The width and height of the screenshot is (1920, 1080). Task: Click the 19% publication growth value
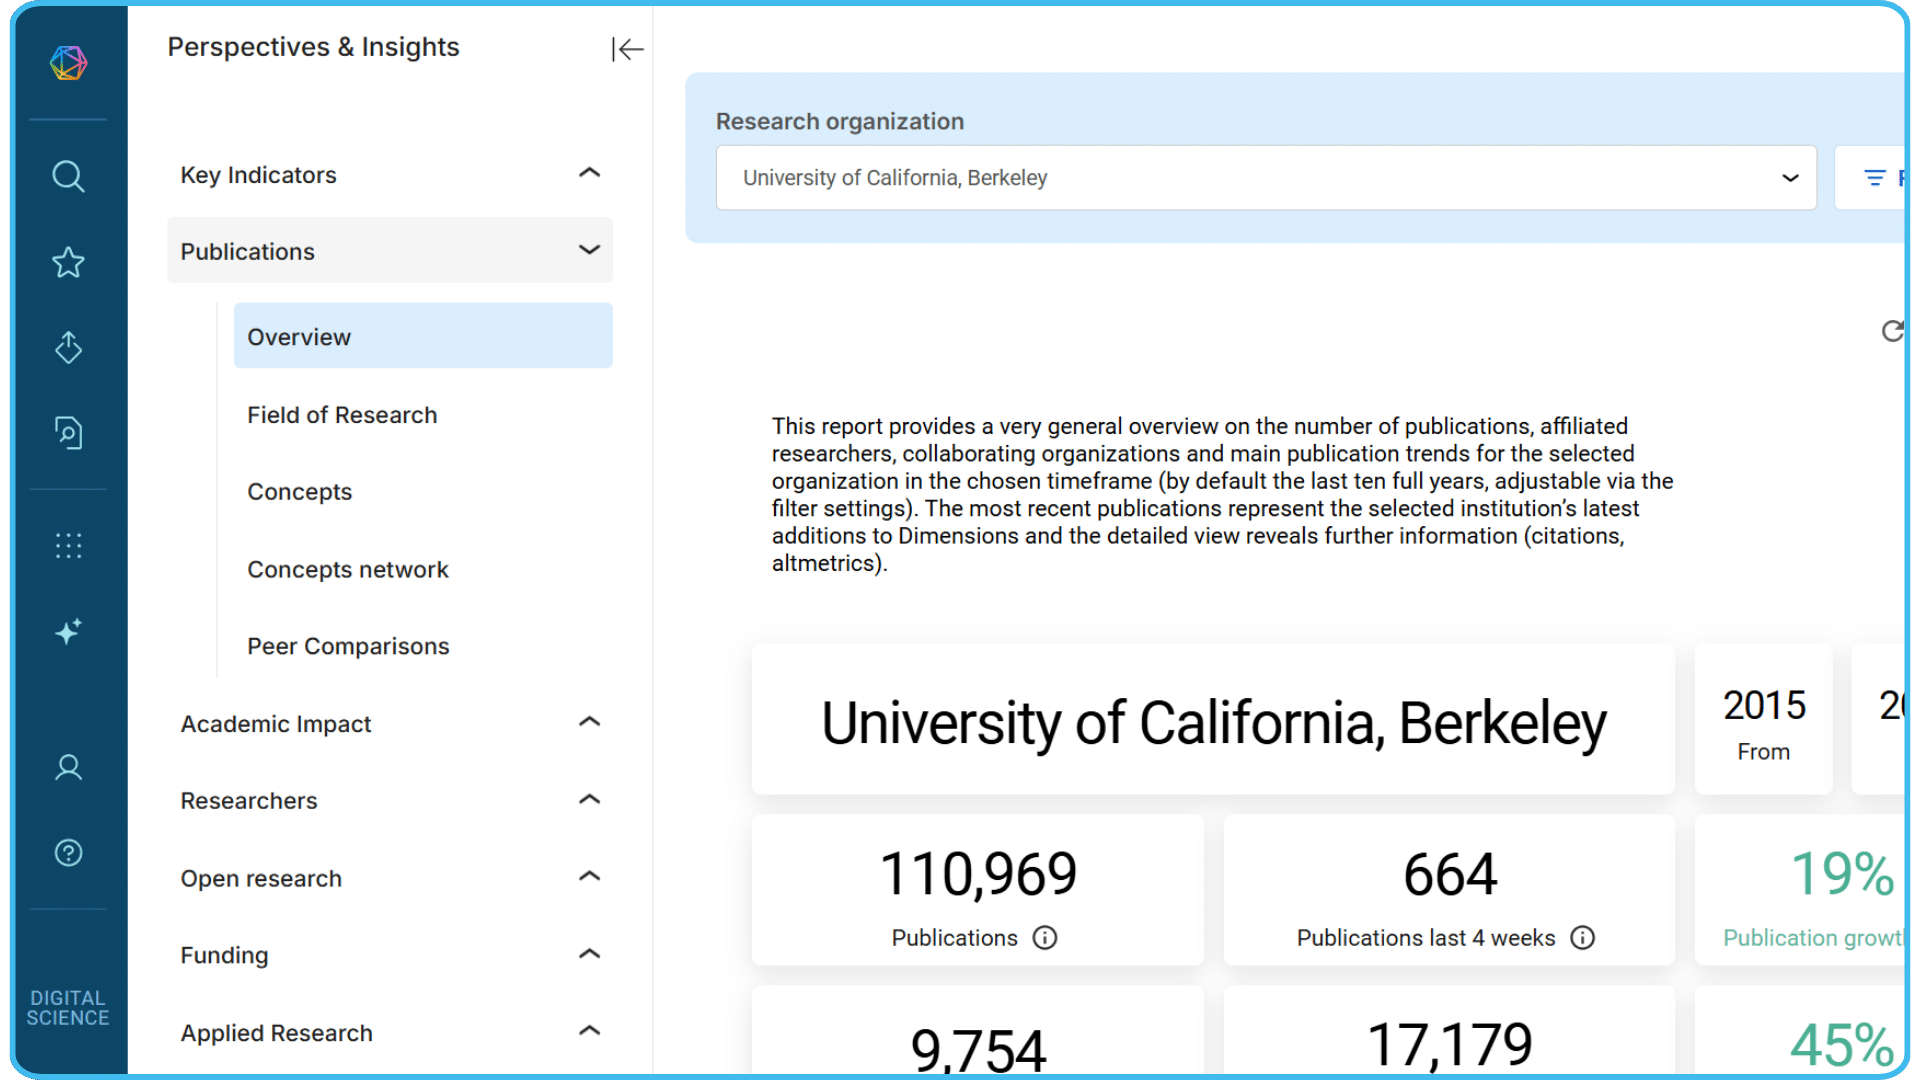coord(1842,874)
